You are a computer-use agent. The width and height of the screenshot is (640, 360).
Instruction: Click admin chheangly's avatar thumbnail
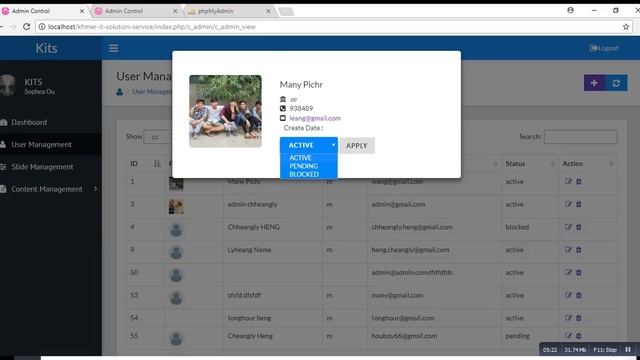tap(176, 207)
